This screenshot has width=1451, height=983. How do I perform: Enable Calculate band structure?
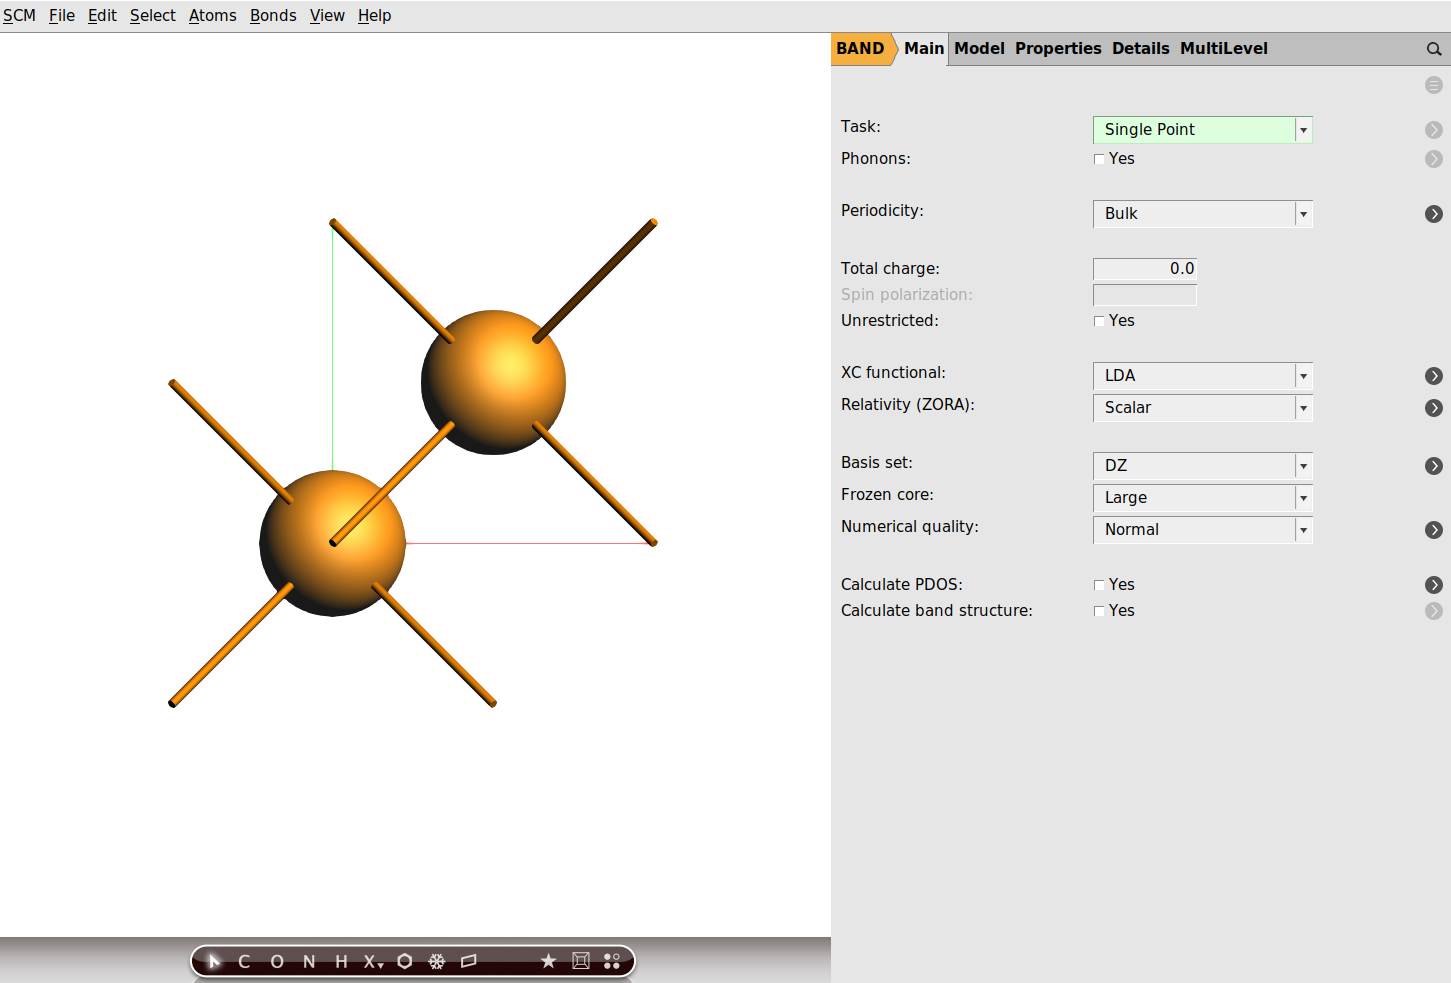[x=1099, y=610]
